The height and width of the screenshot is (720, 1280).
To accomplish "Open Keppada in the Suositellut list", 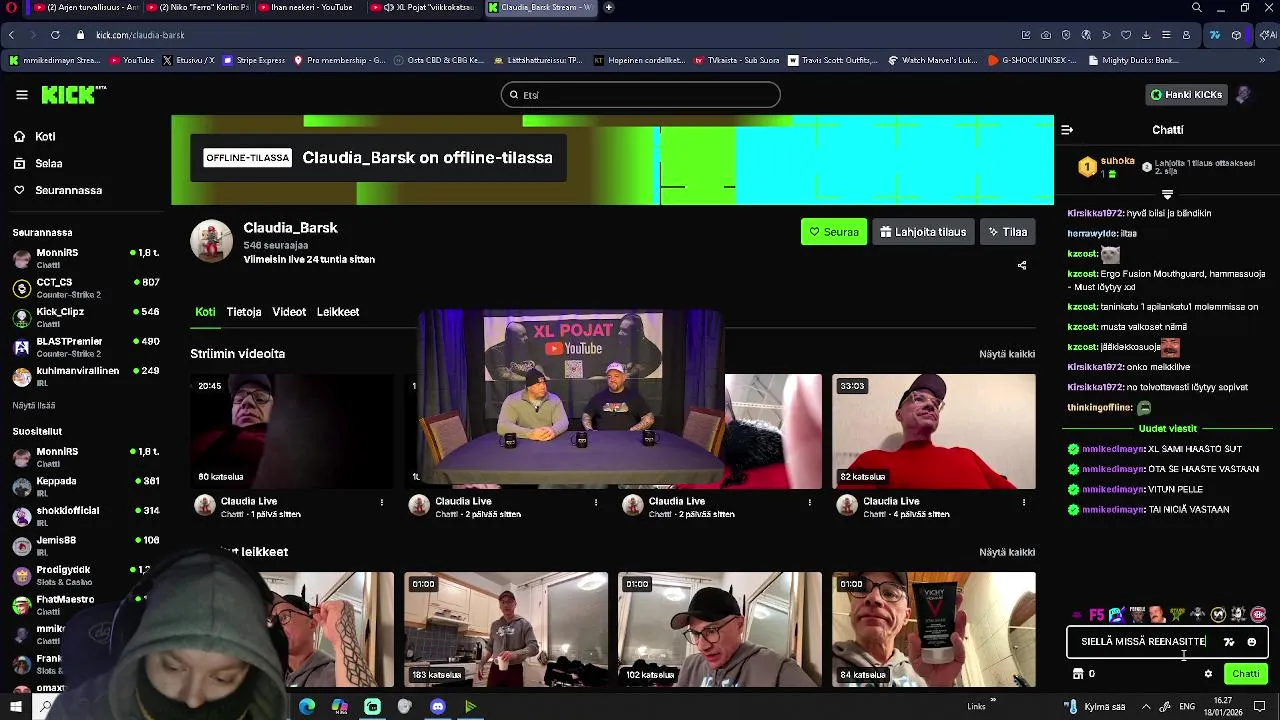I will [85, 486].
